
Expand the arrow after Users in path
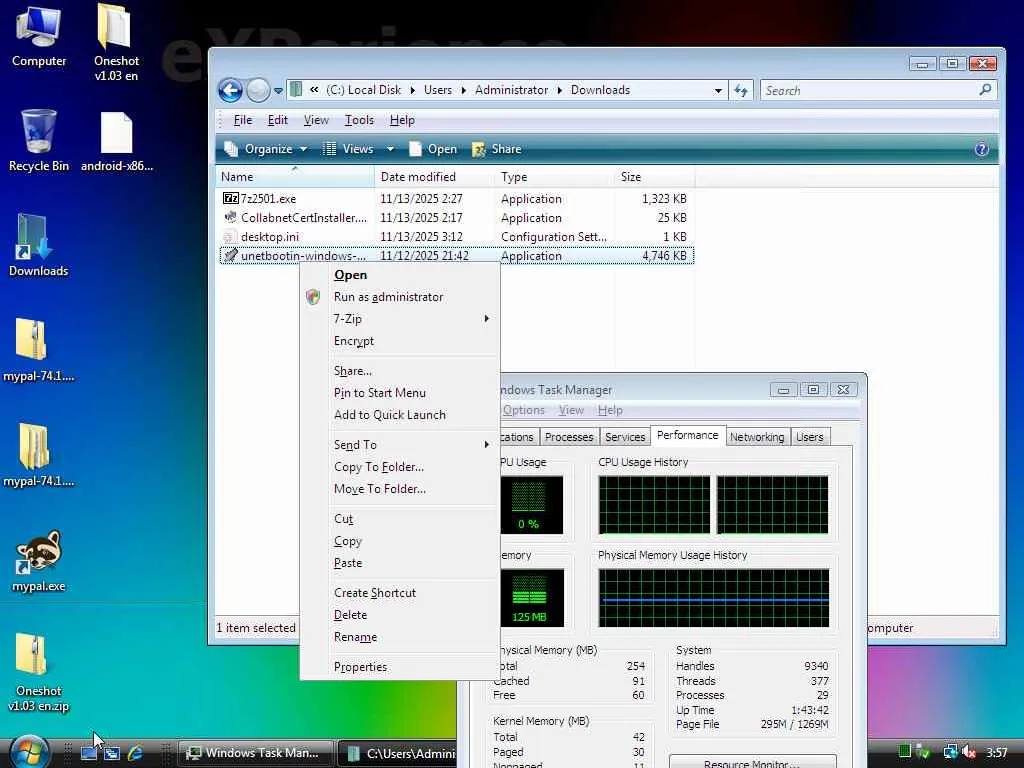click(464, 90)
